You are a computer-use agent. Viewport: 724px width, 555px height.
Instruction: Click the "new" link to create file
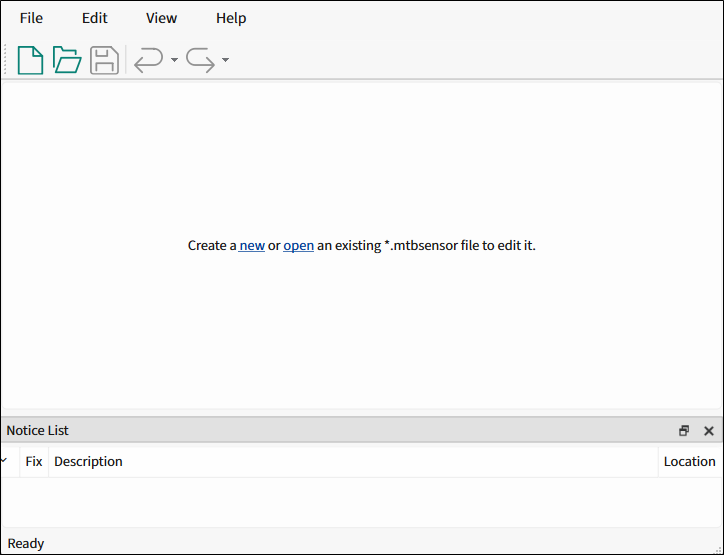252,245
